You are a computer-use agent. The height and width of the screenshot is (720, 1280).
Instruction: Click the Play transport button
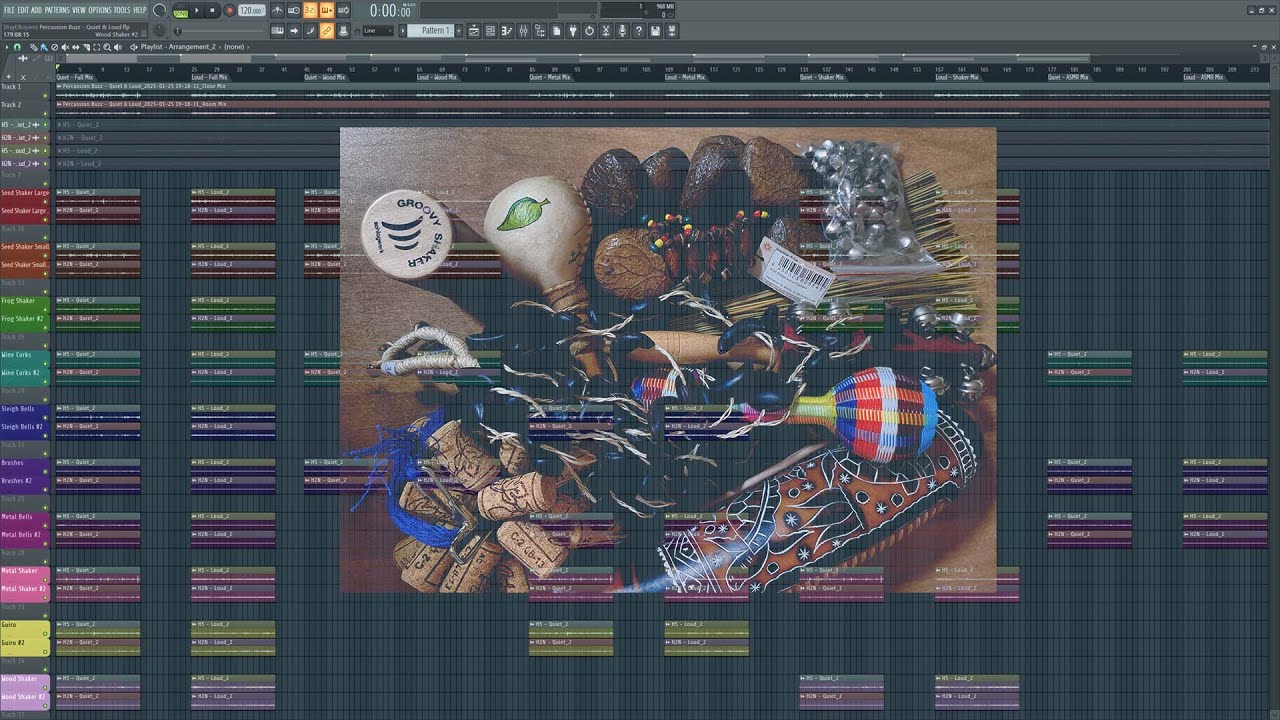tap(197, 10)
